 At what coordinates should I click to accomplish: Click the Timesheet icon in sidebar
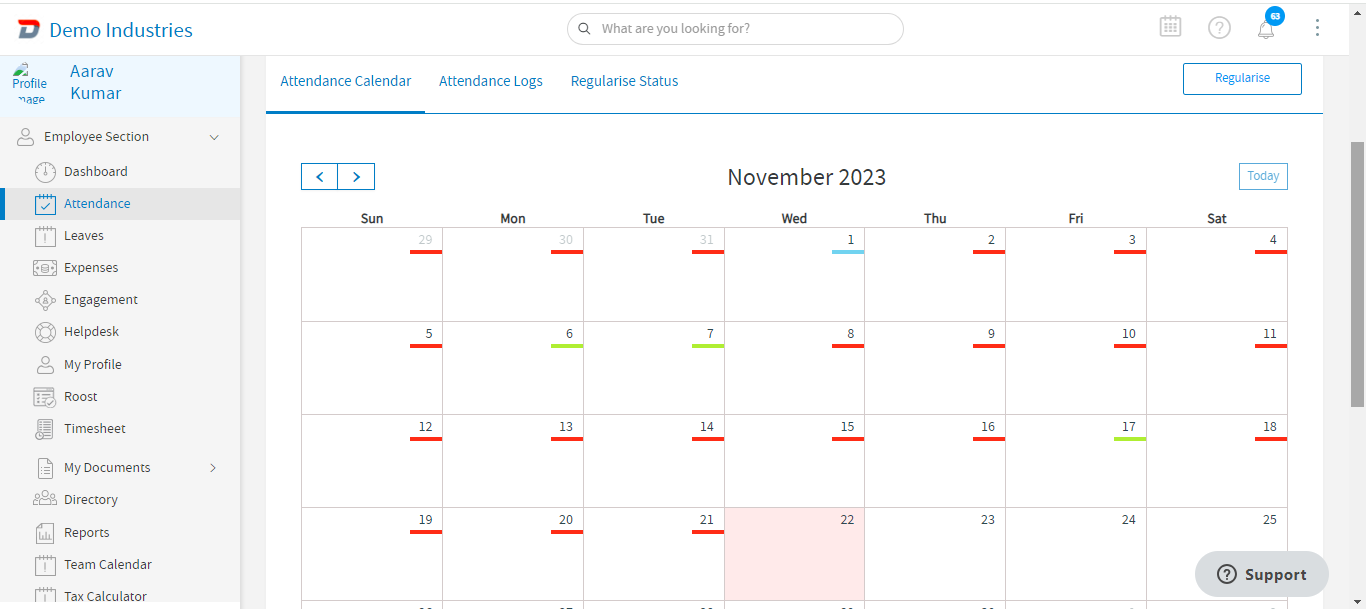(45, 429)
